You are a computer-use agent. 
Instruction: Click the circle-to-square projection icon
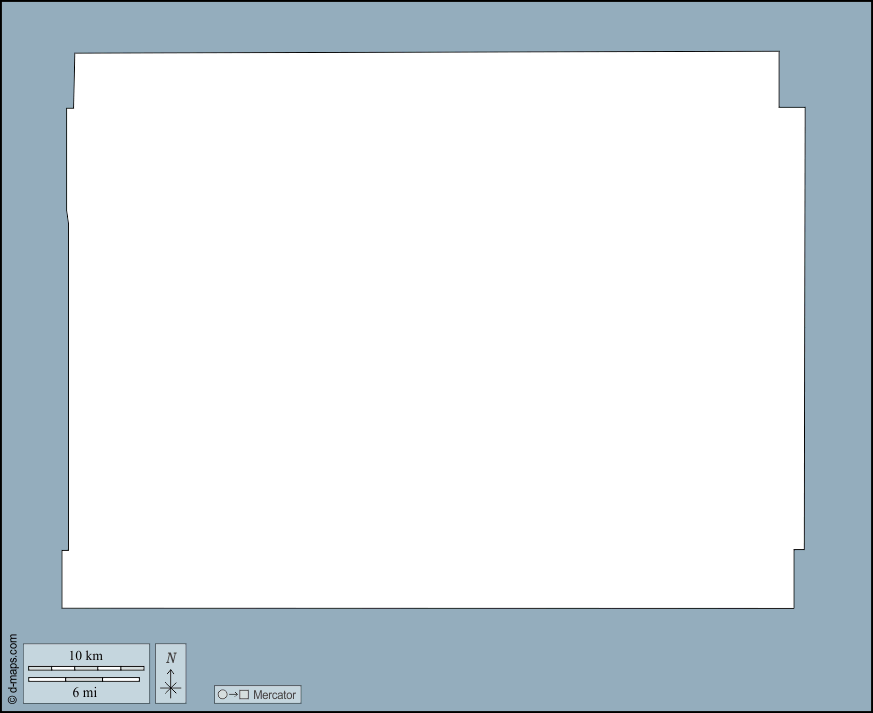(233, 695)
